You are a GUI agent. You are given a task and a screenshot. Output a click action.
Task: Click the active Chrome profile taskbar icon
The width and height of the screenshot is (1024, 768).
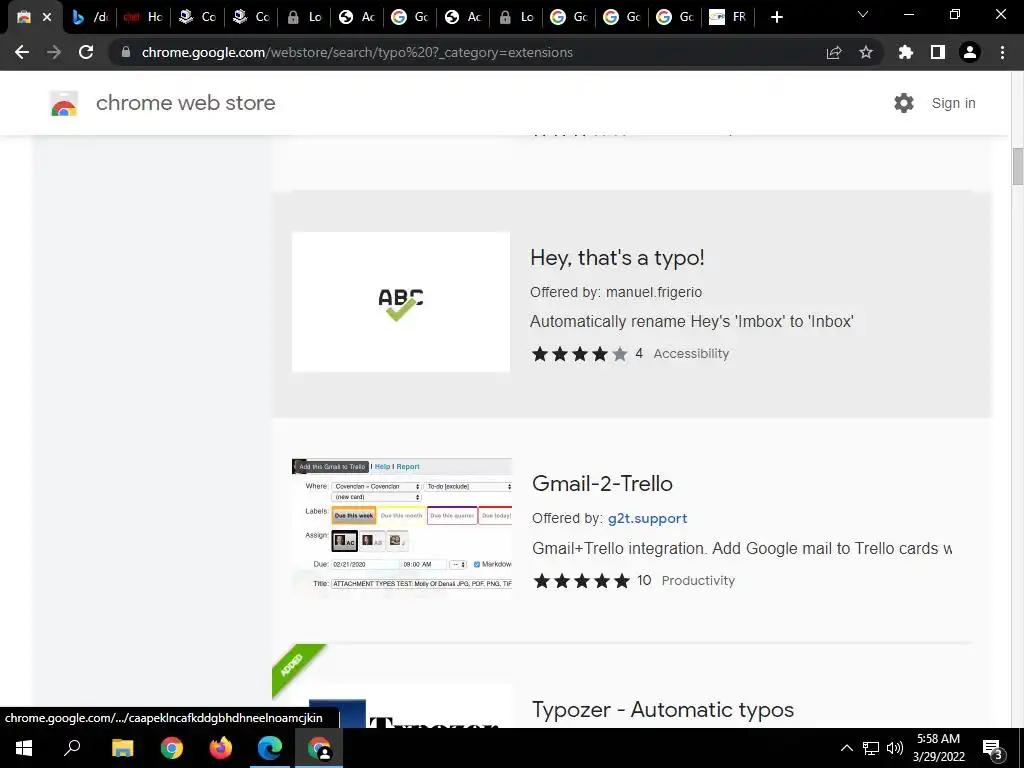click(319, 748)
